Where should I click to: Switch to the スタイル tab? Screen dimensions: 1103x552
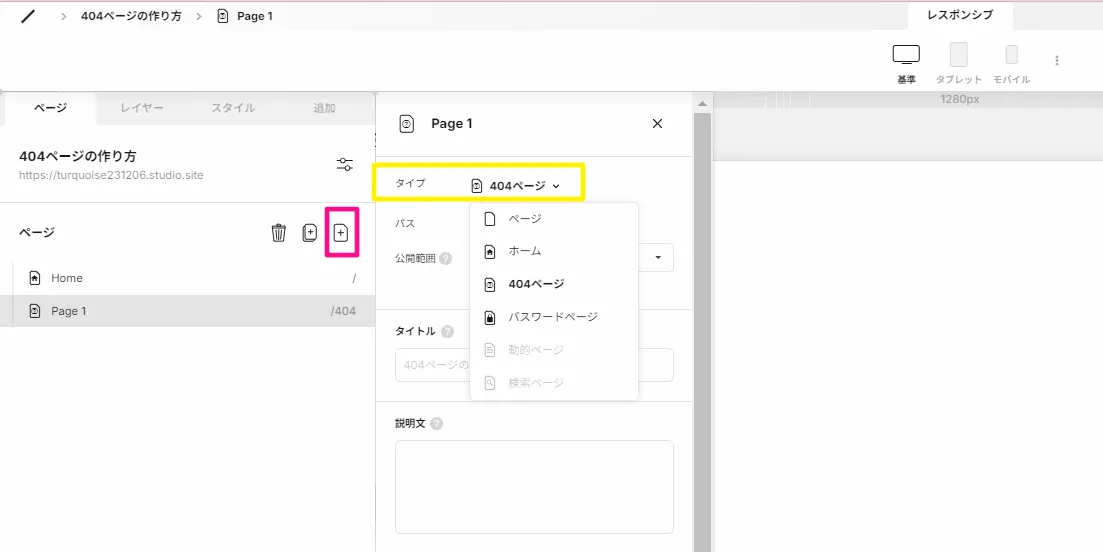233,108
